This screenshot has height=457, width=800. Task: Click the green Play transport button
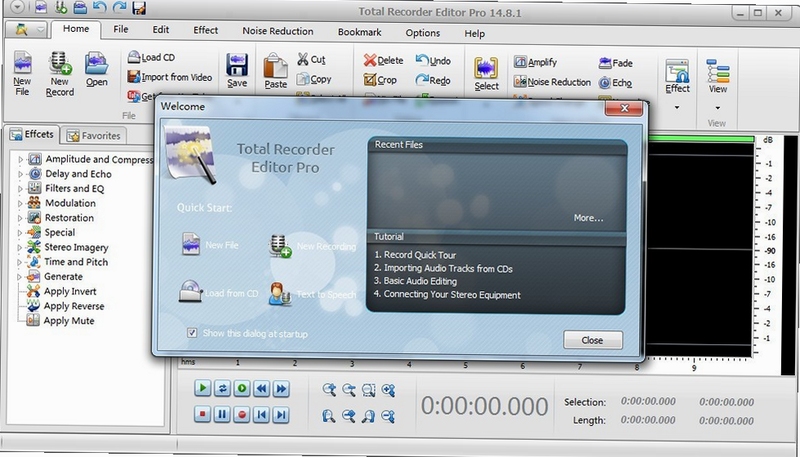coord(202,388)
